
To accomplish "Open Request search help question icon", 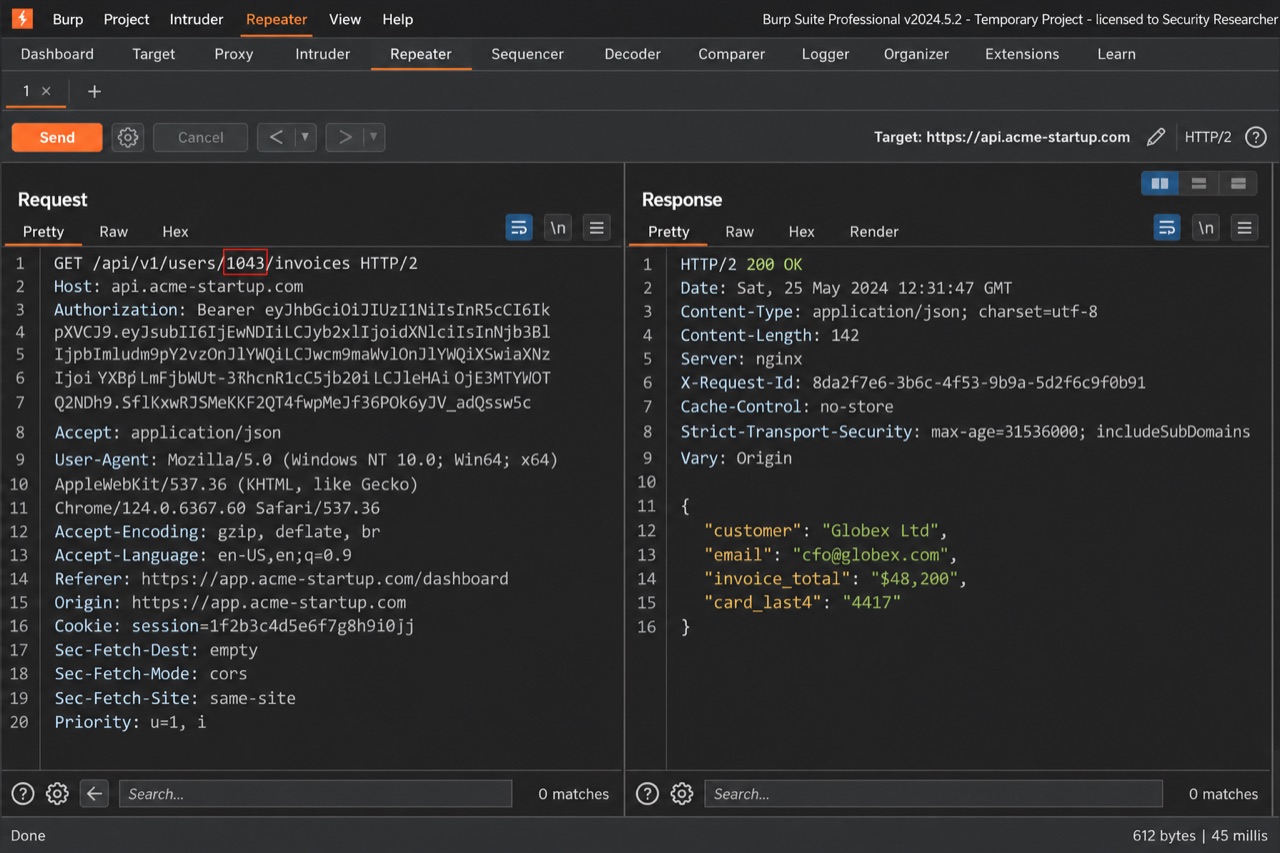I will click(x=23, y=794).
